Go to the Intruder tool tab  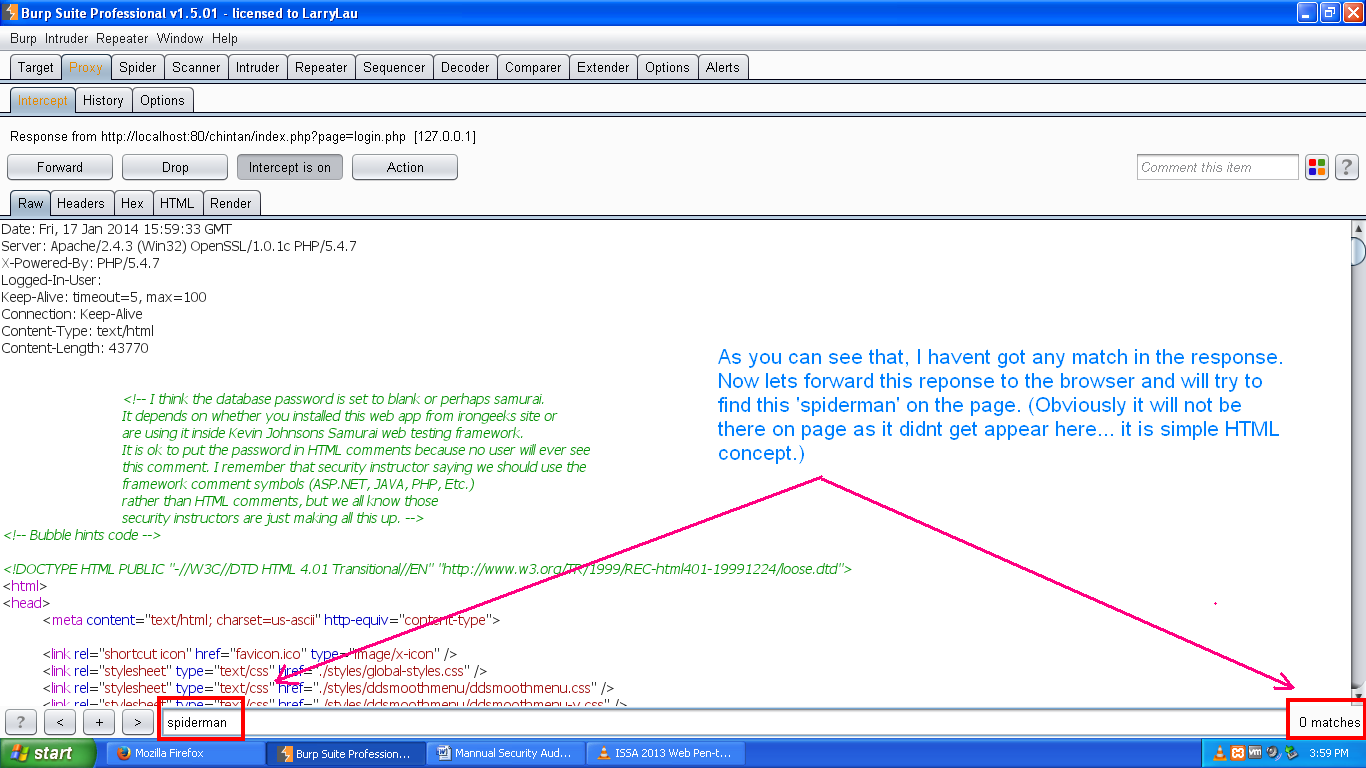tap(258, 67)
